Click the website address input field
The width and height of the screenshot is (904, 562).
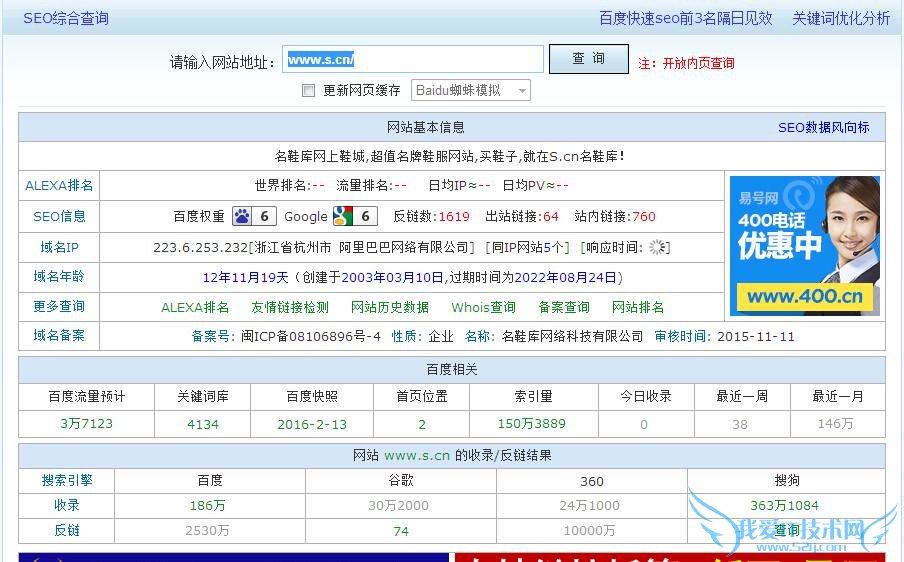(x=412, y=59)
